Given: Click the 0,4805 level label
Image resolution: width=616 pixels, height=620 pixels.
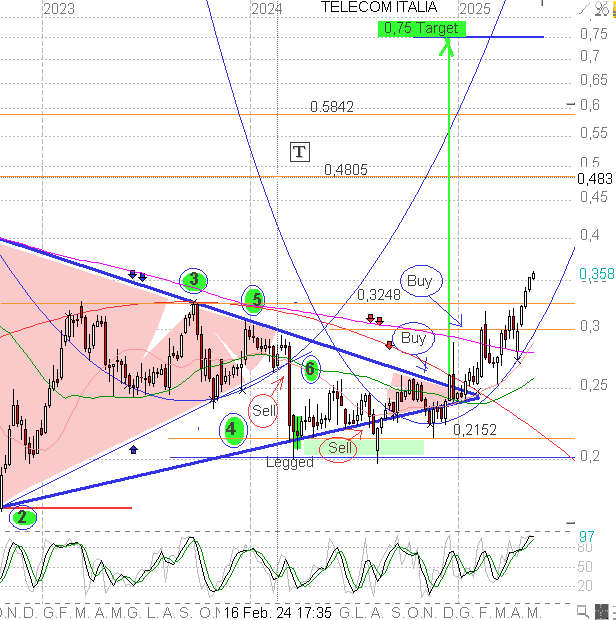Looking at the screenshot, I should coord(346,170).
